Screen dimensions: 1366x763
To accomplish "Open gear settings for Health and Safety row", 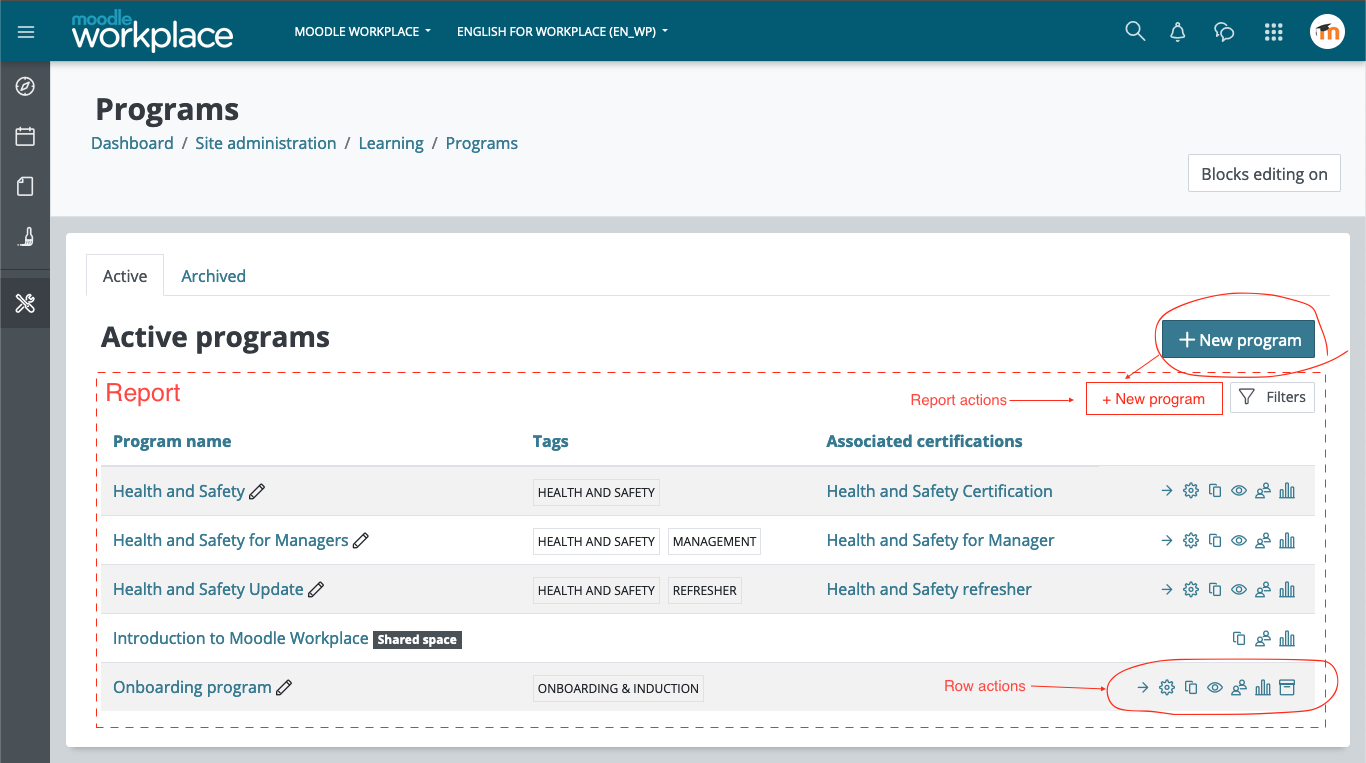I will coord(1191,491).
